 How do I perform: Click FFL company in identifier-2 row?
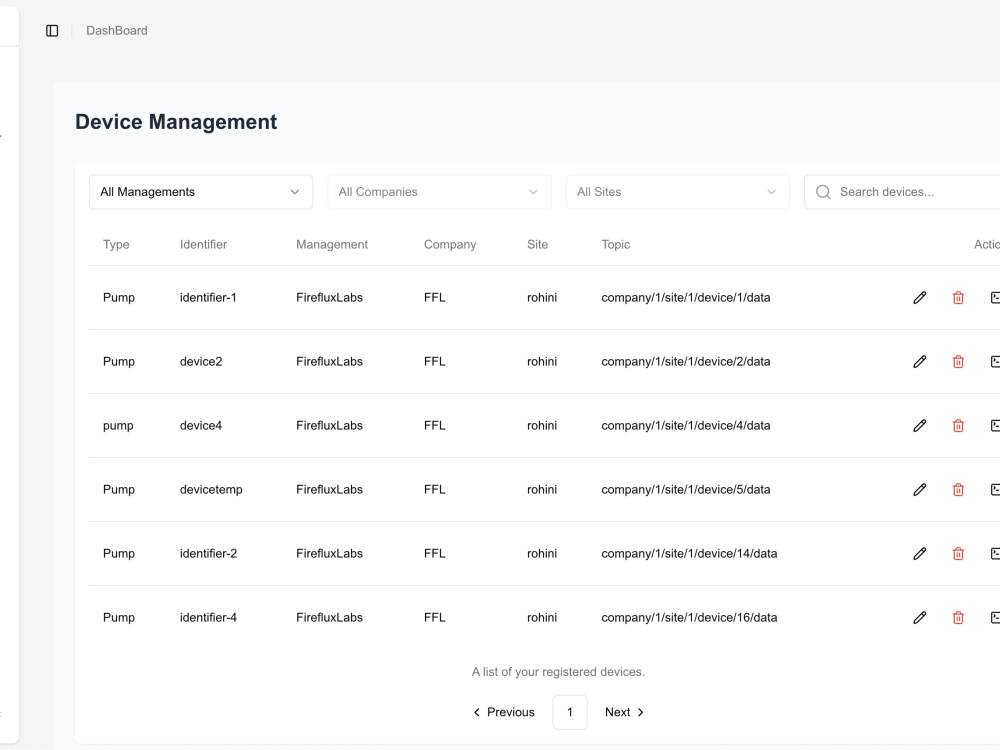pyautogui.click(x=434, y=554)
